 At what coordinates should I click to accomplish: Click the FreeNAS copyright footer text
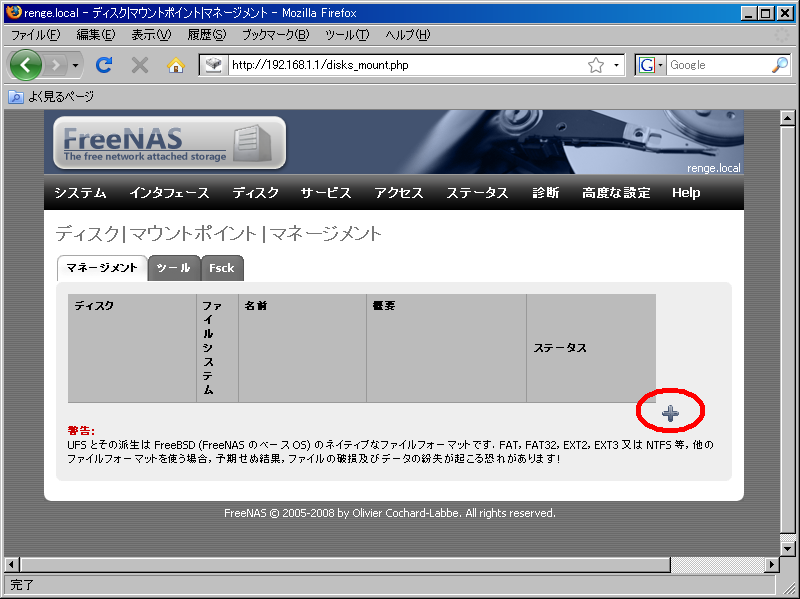390,513
